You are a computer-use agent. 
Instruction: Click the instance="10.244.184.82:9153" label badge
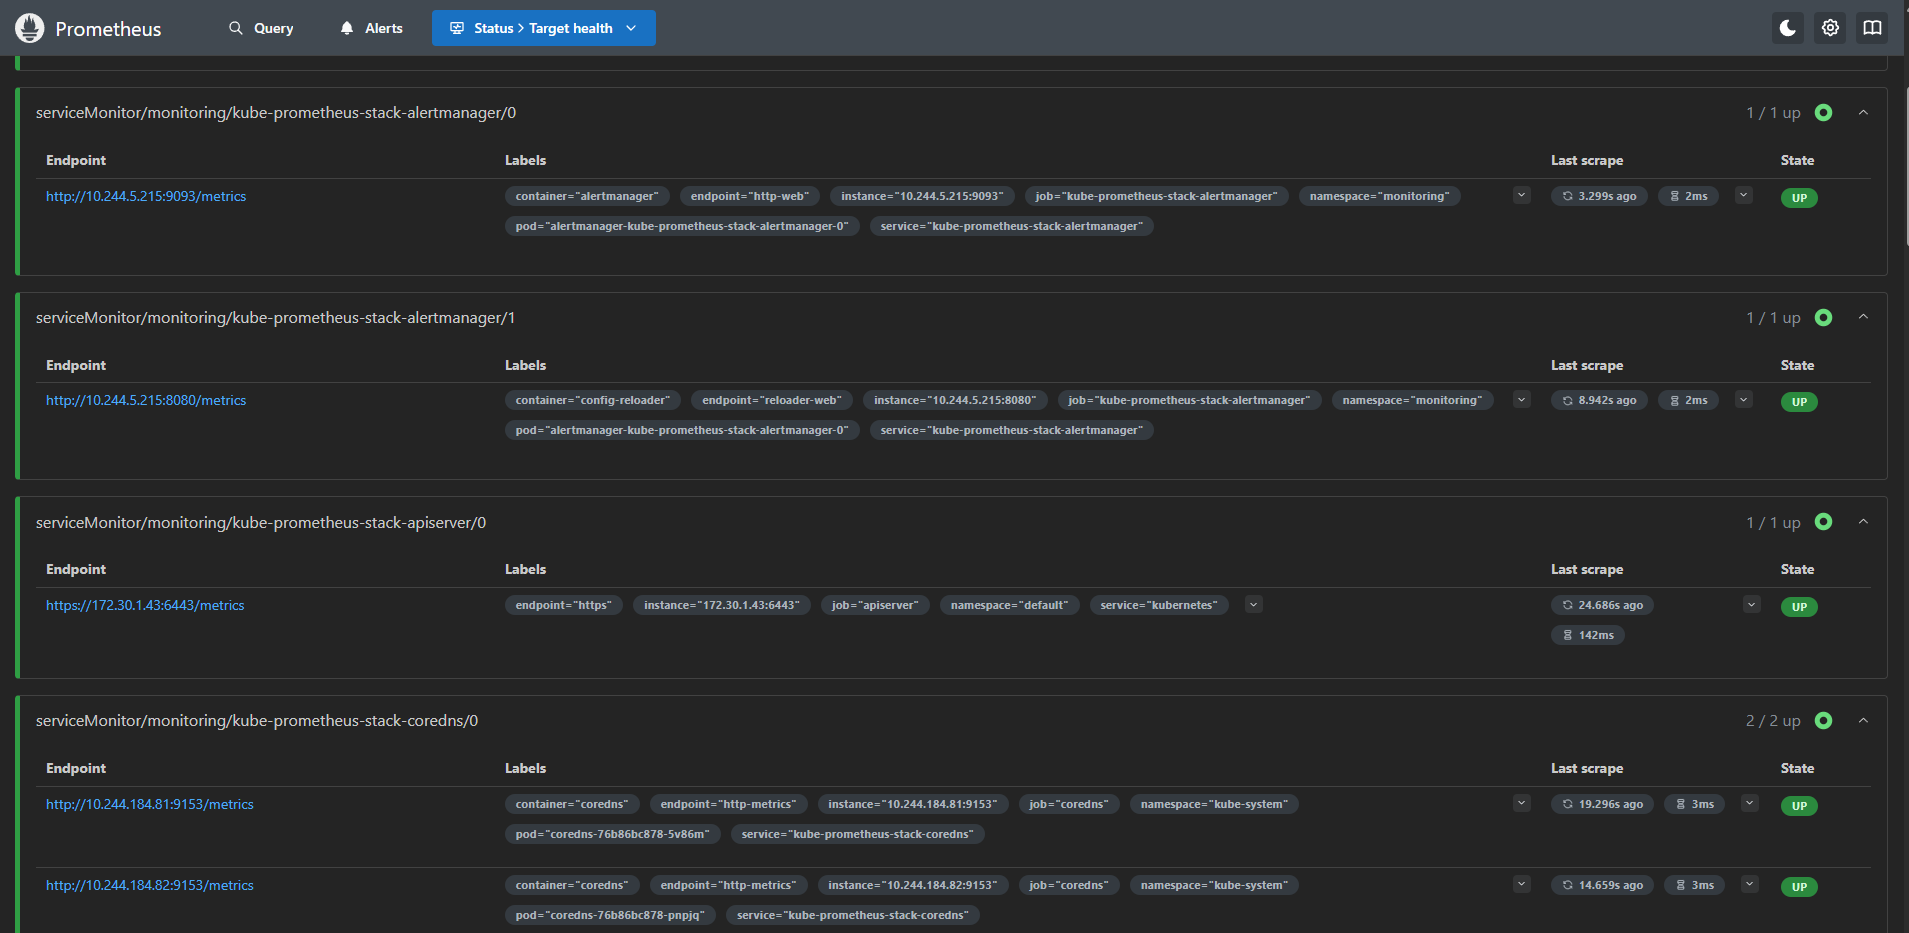(913, 885)
